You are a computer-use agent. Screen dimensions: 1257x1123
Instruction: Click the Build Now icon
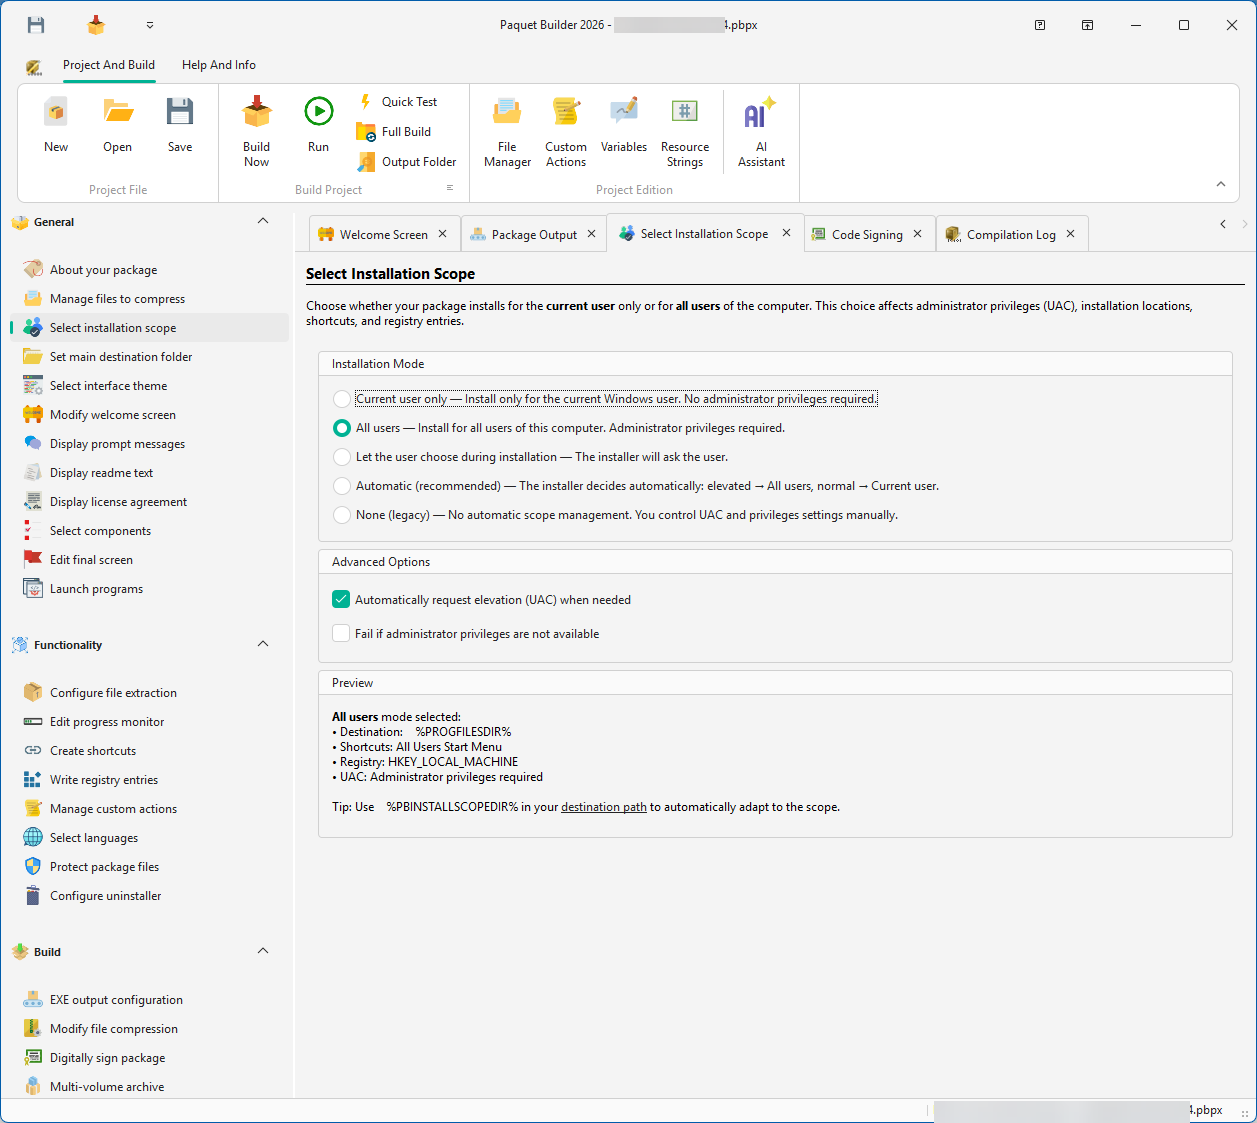(257, 112)
